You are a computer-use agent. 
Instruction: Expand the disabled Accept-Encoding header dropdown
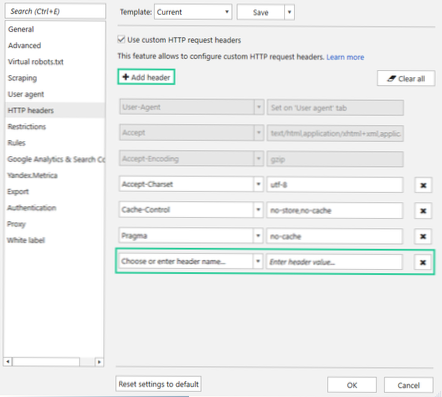(259, 158)
